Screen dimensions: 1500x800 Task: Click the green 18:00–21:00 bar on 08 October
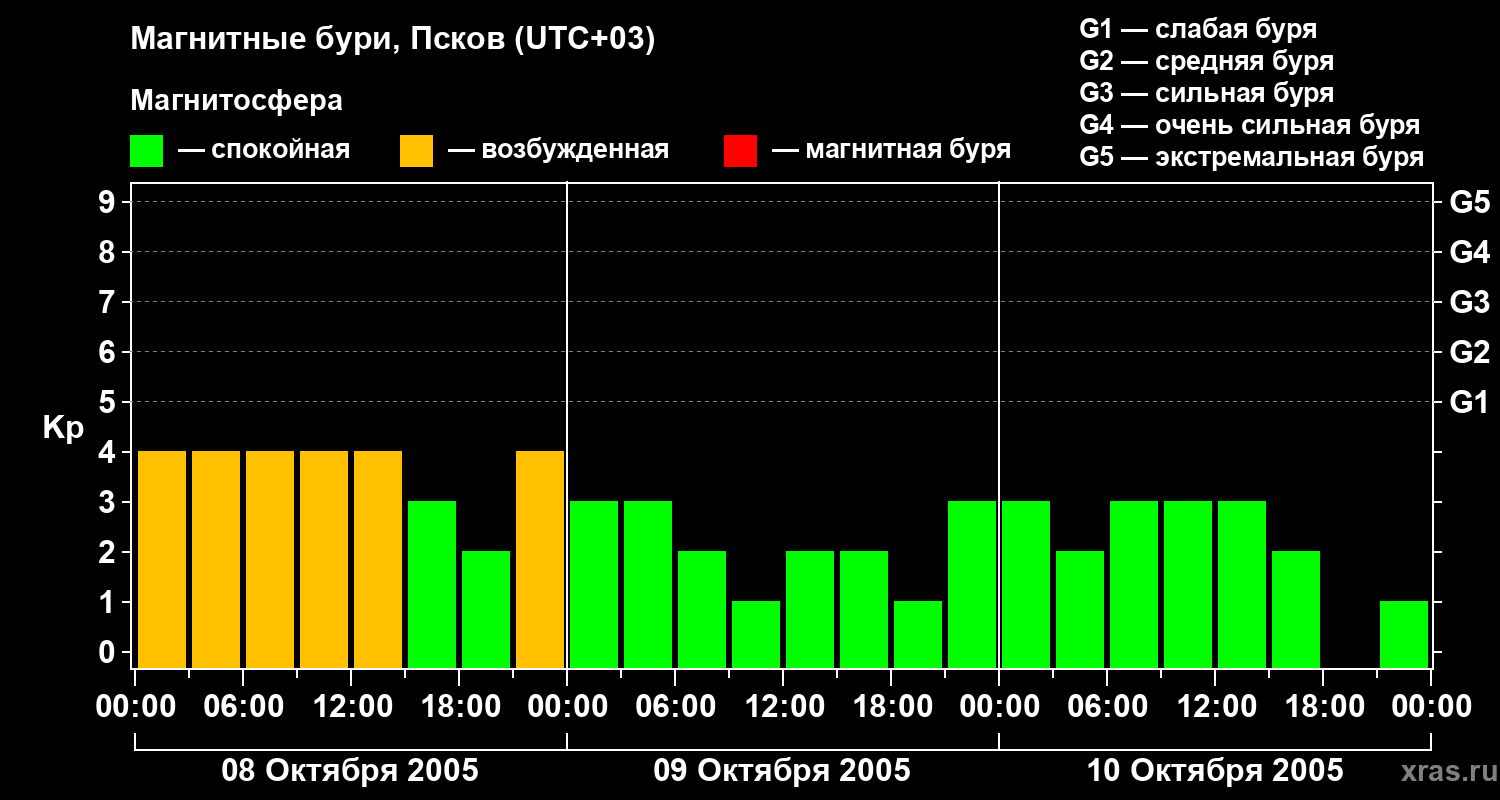(x=486, y=609)
